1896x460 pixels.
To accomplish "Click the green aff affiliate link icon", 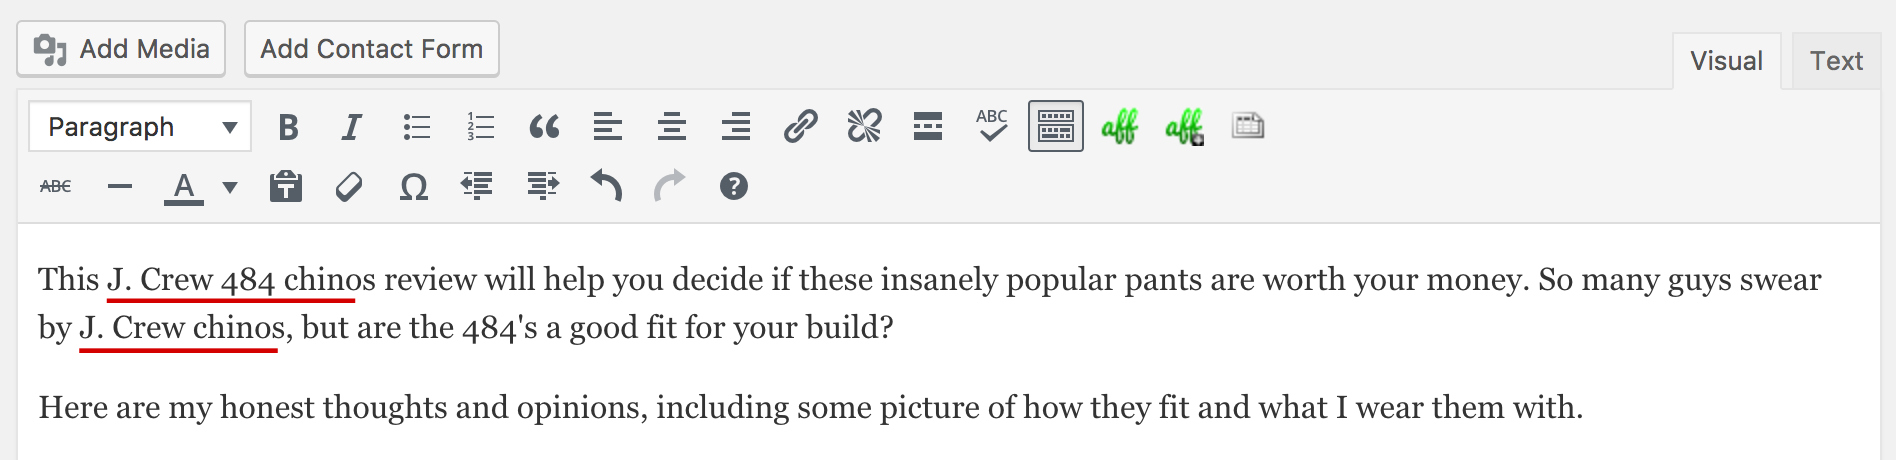I will (1120, 127).
